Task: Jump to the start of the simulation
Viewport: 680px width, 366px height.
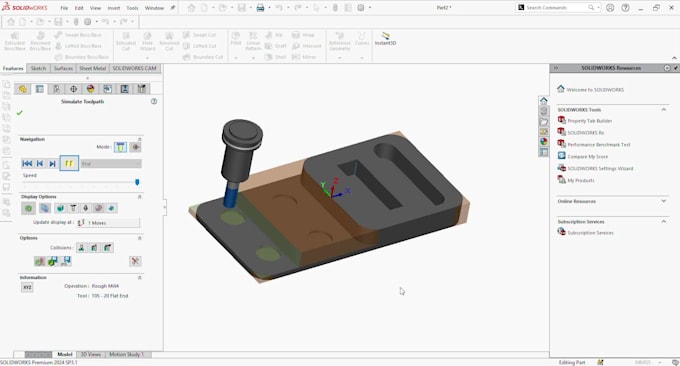Action: [27, 163]
